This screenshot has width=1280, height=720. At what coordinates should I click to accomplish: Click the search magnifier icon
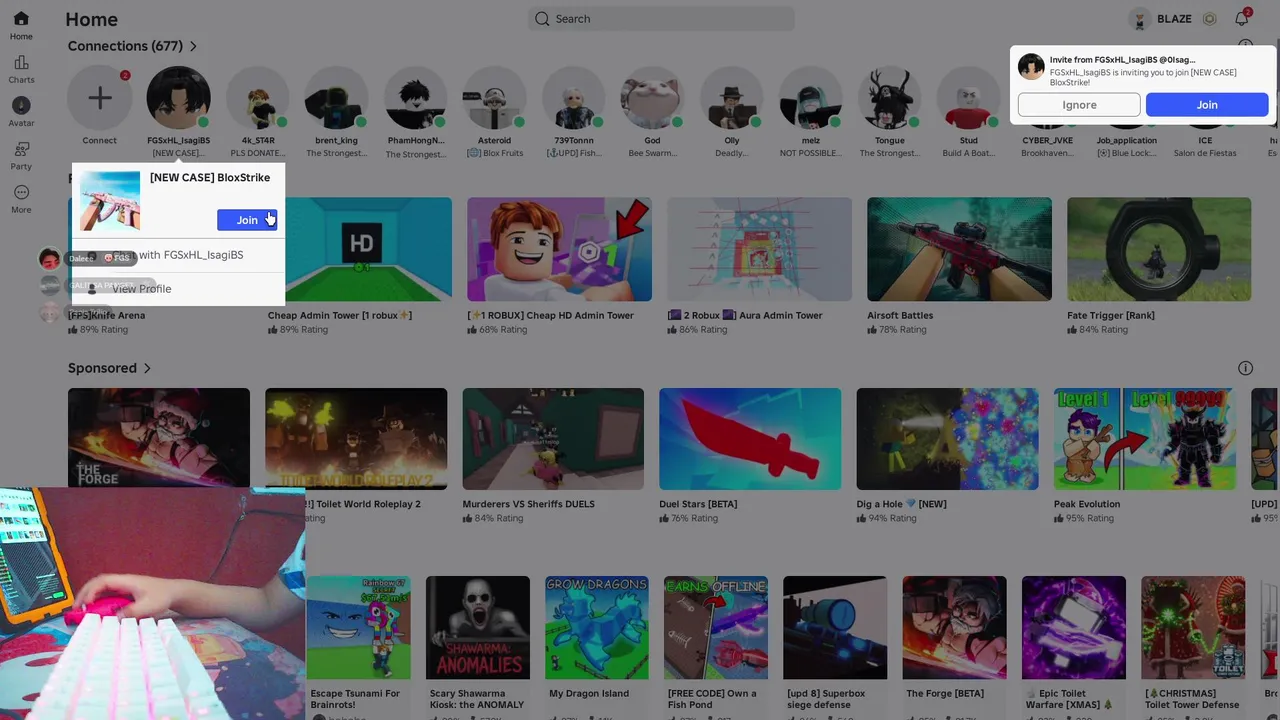pos(542,19)
